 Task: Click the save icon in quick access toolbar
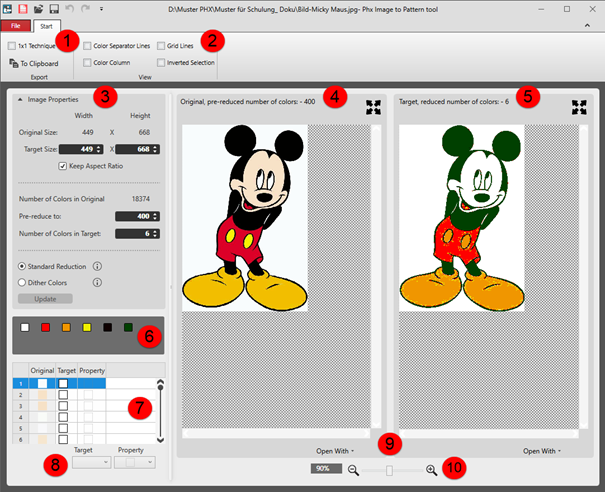click(54, 8)
